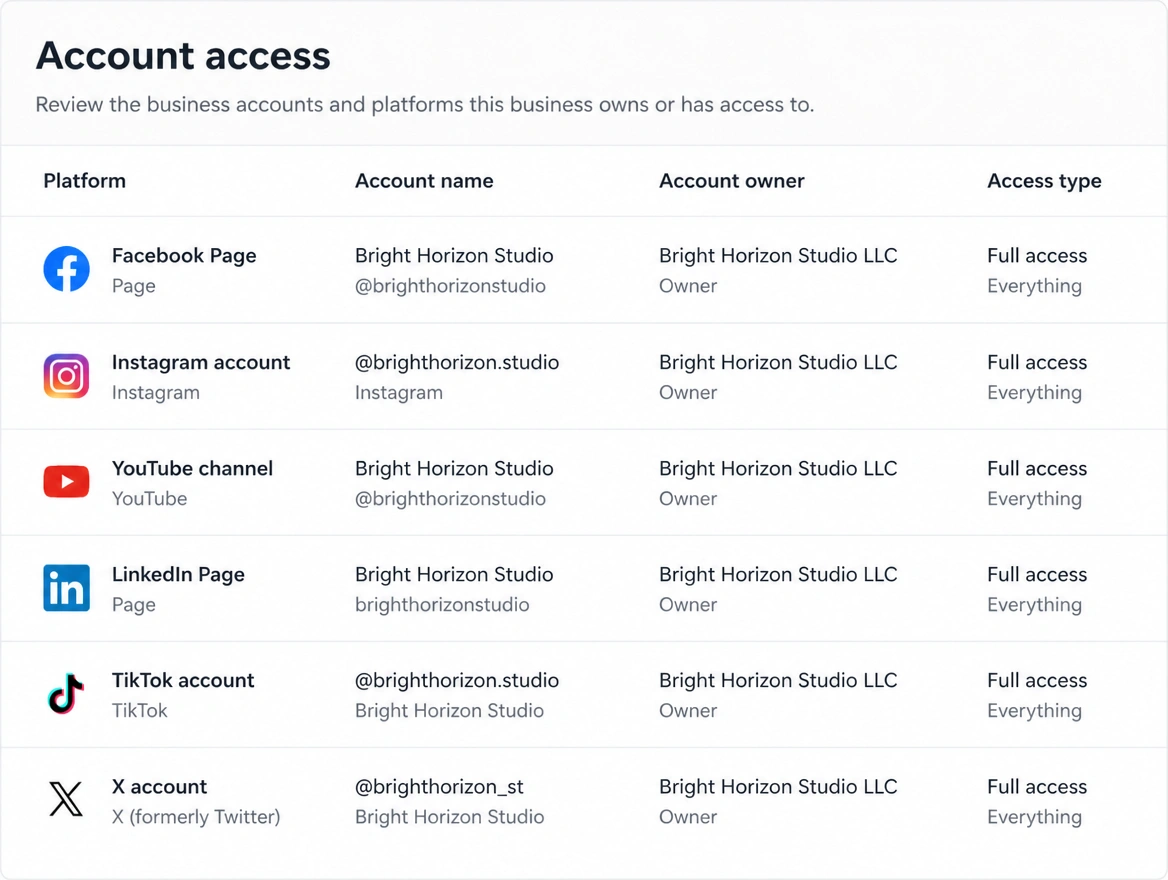Click the @brighthorizon_st handle

click(x=439, y=787)
